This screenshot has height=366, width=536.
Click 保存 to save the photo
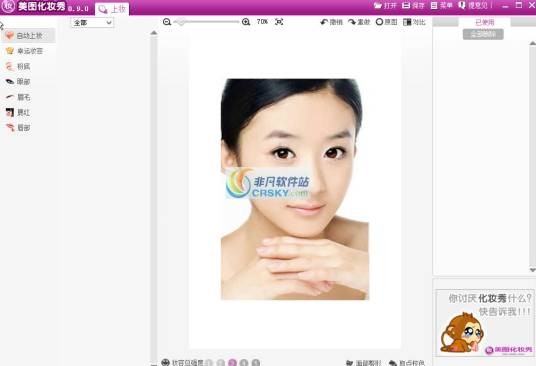point(413,5)
